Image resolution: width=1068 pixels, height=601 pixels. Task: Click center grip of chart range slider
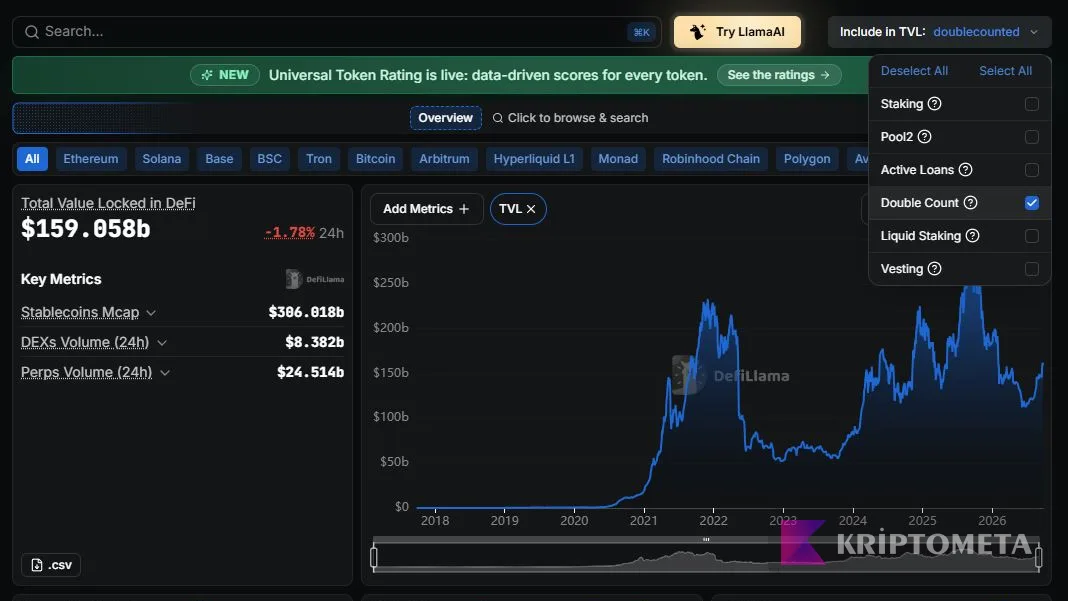click(706, 540)
